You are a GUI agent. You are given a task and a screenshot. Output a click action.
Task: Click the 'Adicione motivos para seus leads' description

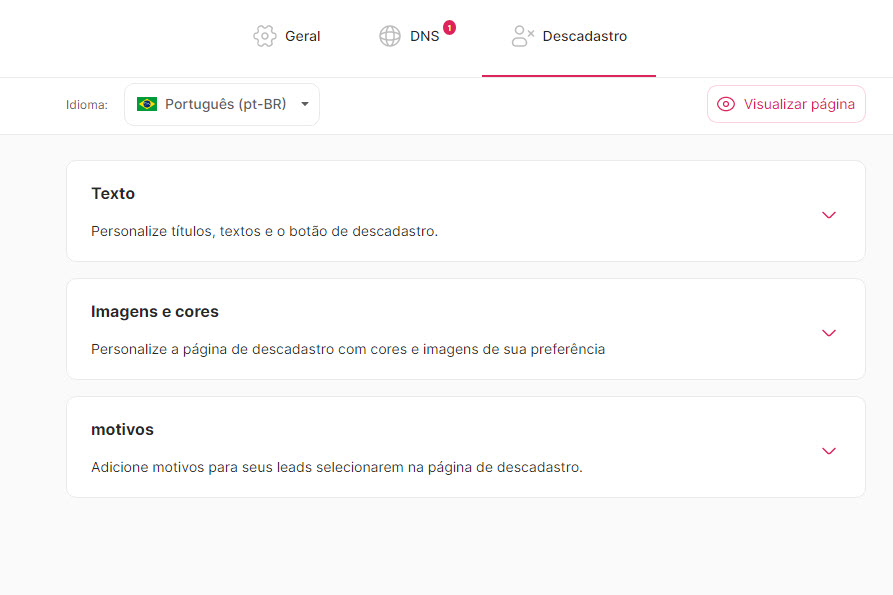(336, 467)
